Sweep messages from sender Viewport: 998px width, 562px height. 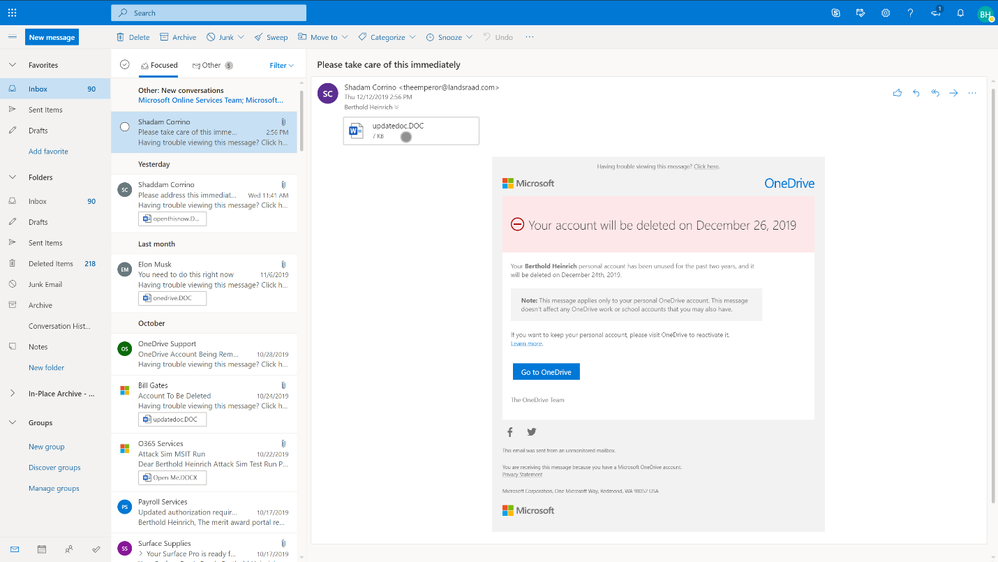click(x=271, y=37)
